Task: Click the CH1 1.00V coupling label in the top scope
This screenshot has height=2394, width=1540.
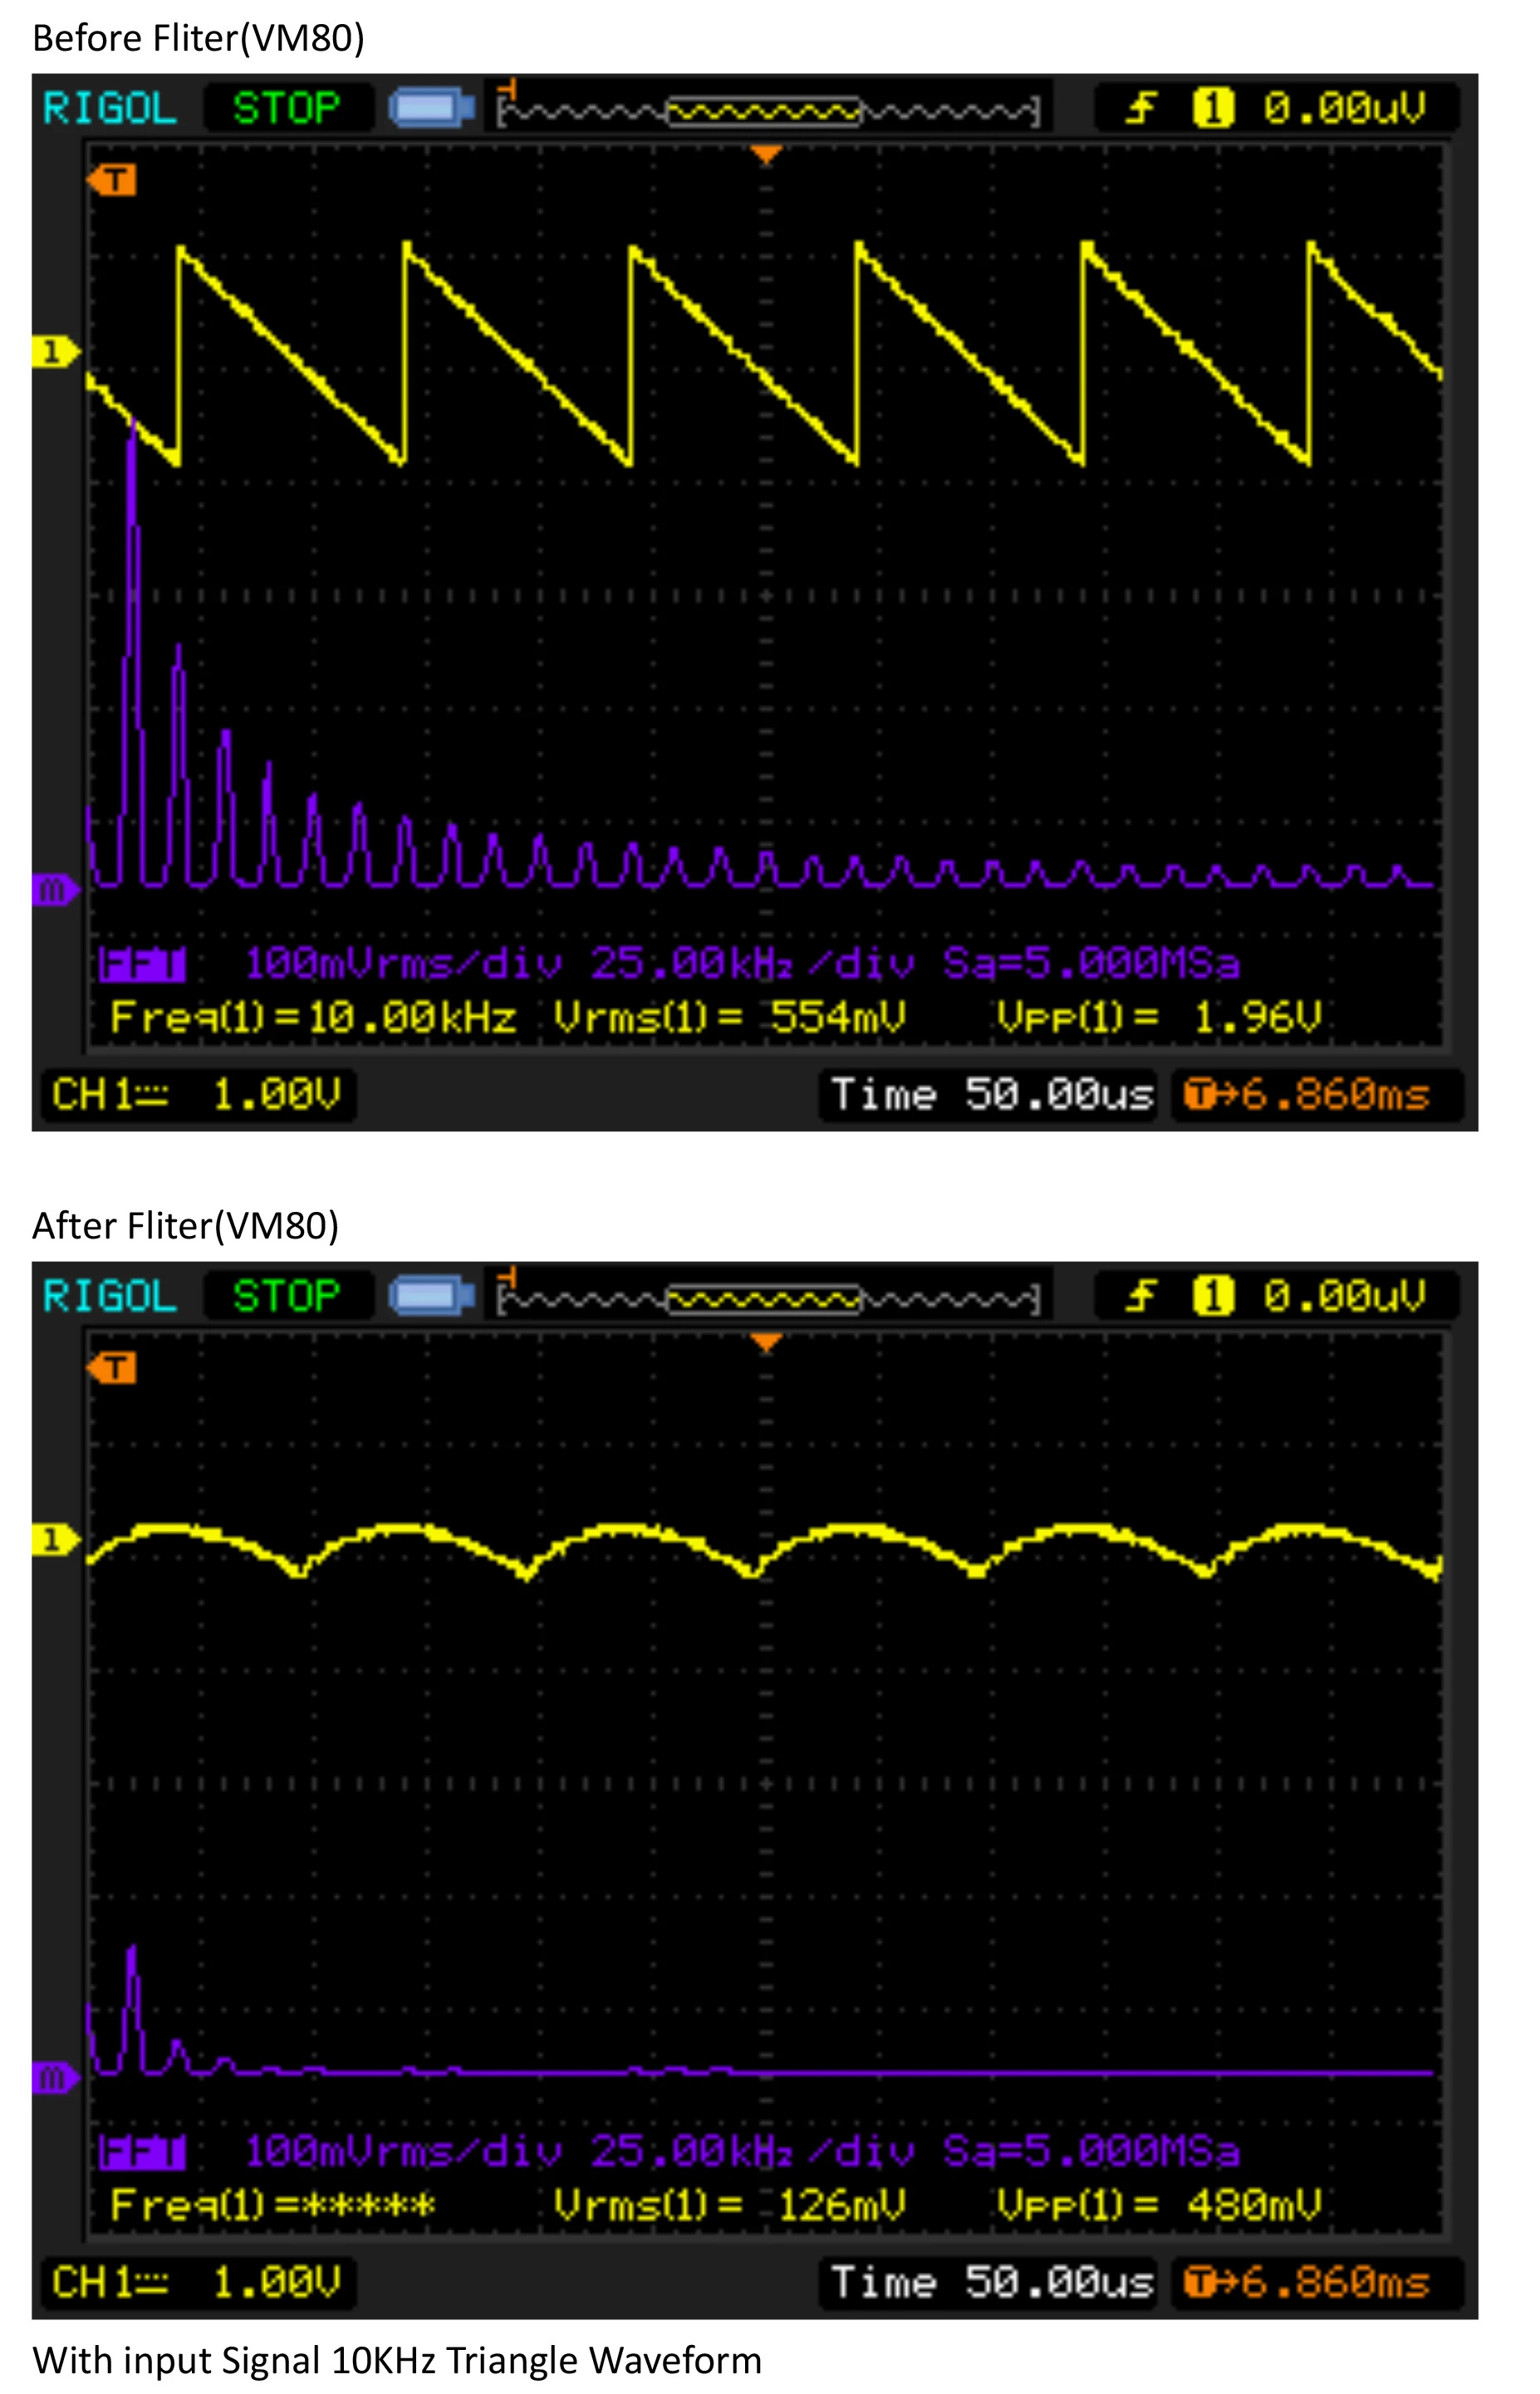Action: [197, 1094]
